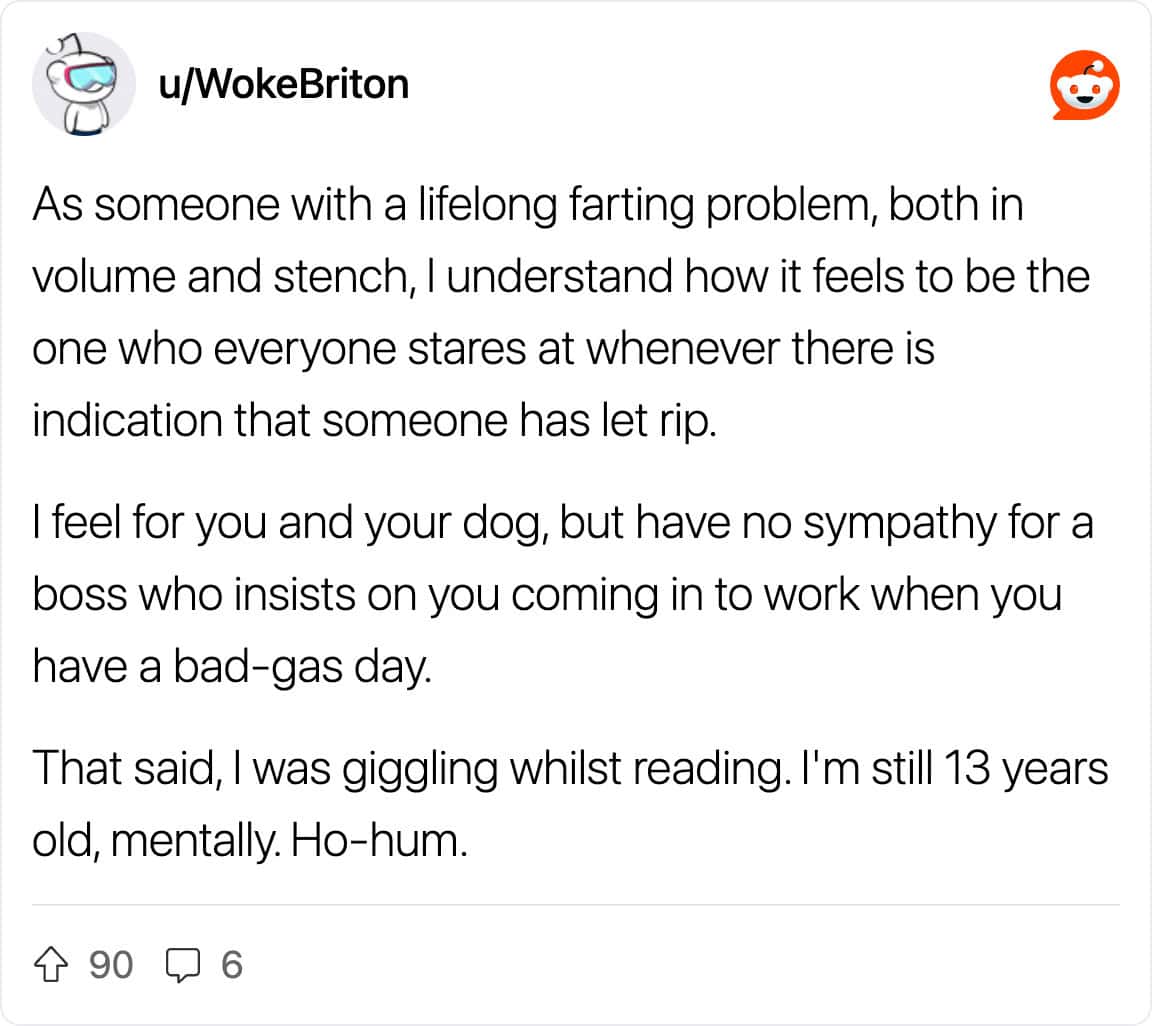Image resolution: width=1152 pixels, height=1026 pixels.
Task: Click the paragraph starting "I feel for you"
Action: click(564, 595)
